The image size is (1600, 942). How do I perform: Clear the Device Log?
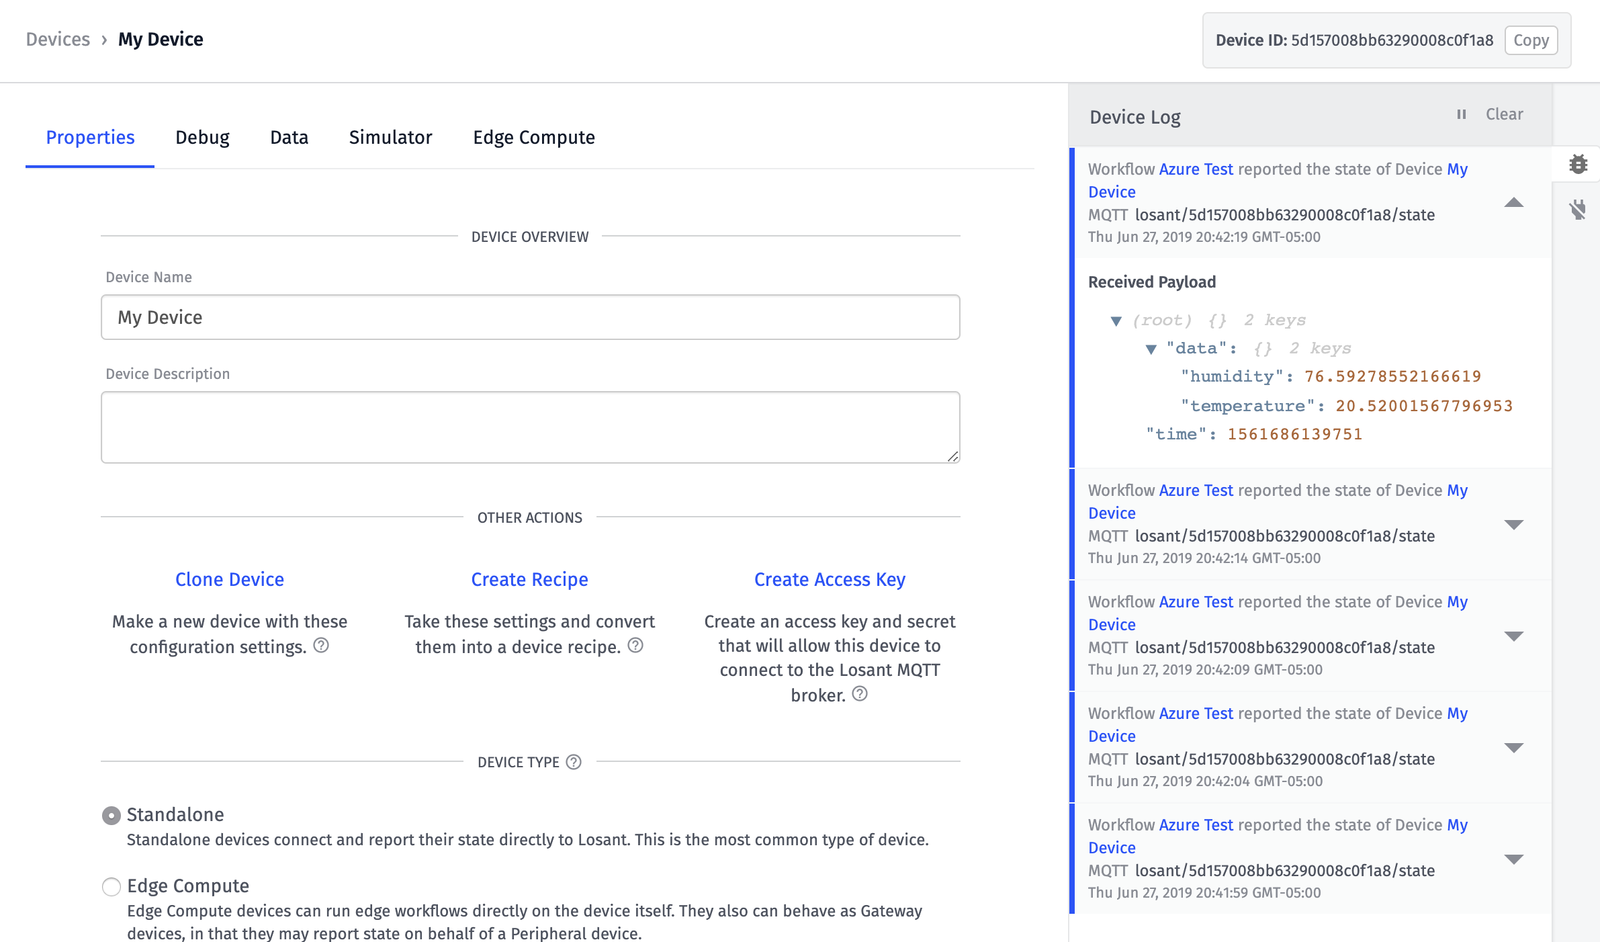tap(1504, 115)
